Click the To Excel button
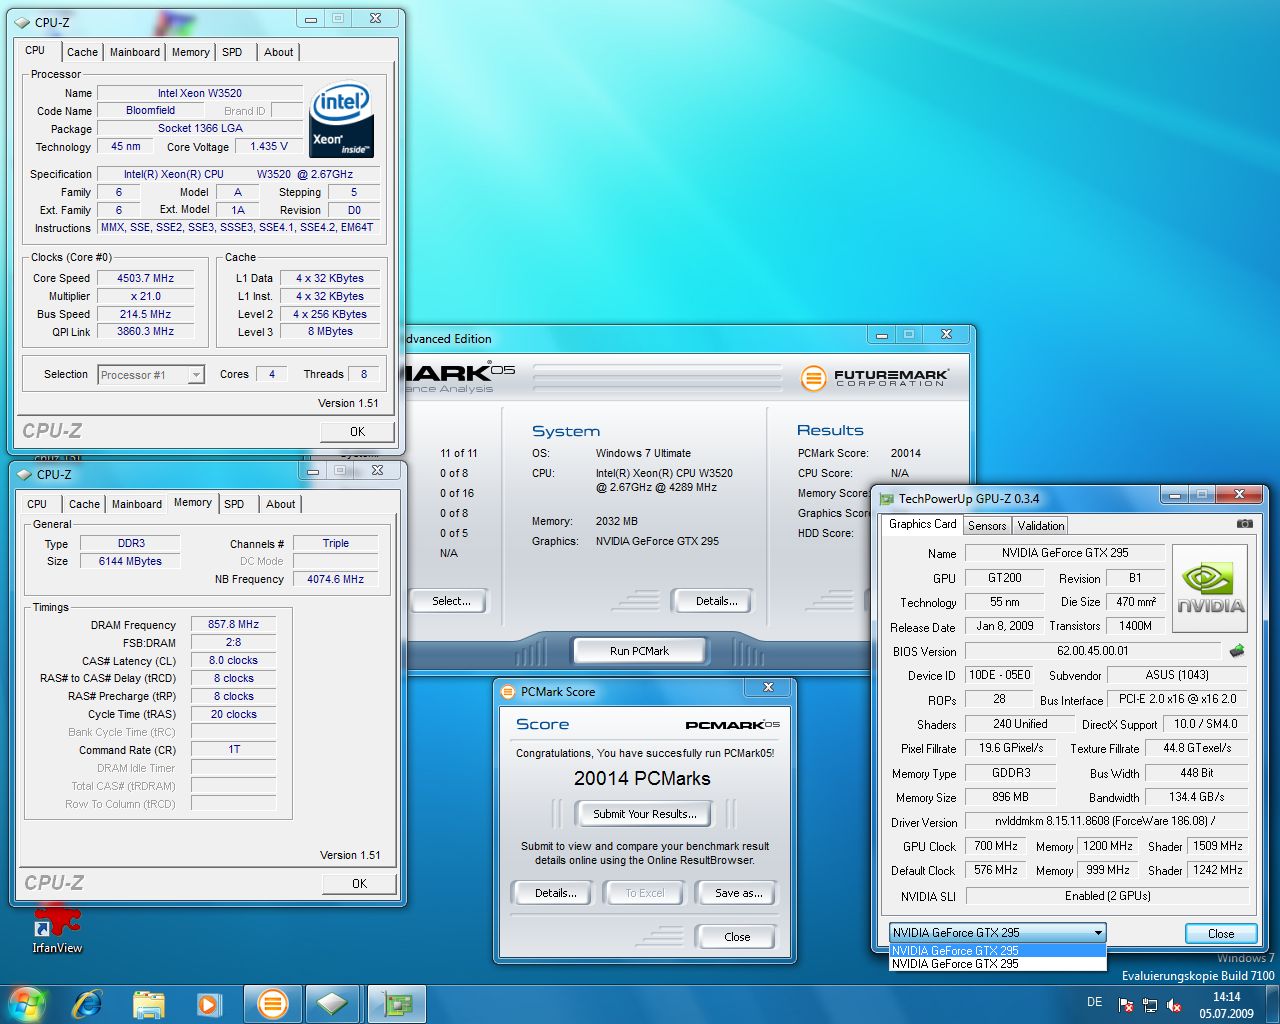 pyautogui.click(x=644, y=893)
